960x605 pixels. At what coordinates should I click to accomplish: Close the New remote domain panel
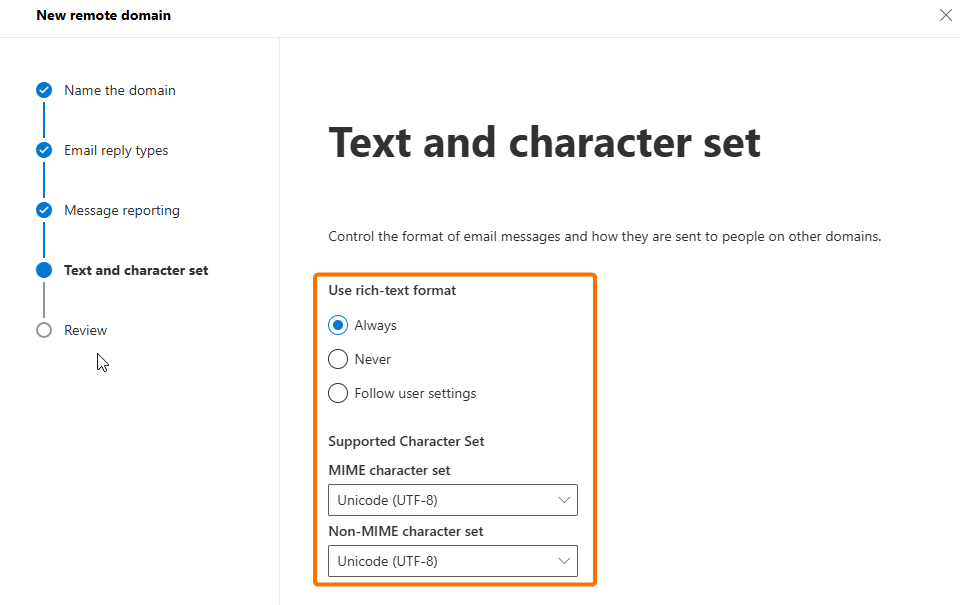945,15
